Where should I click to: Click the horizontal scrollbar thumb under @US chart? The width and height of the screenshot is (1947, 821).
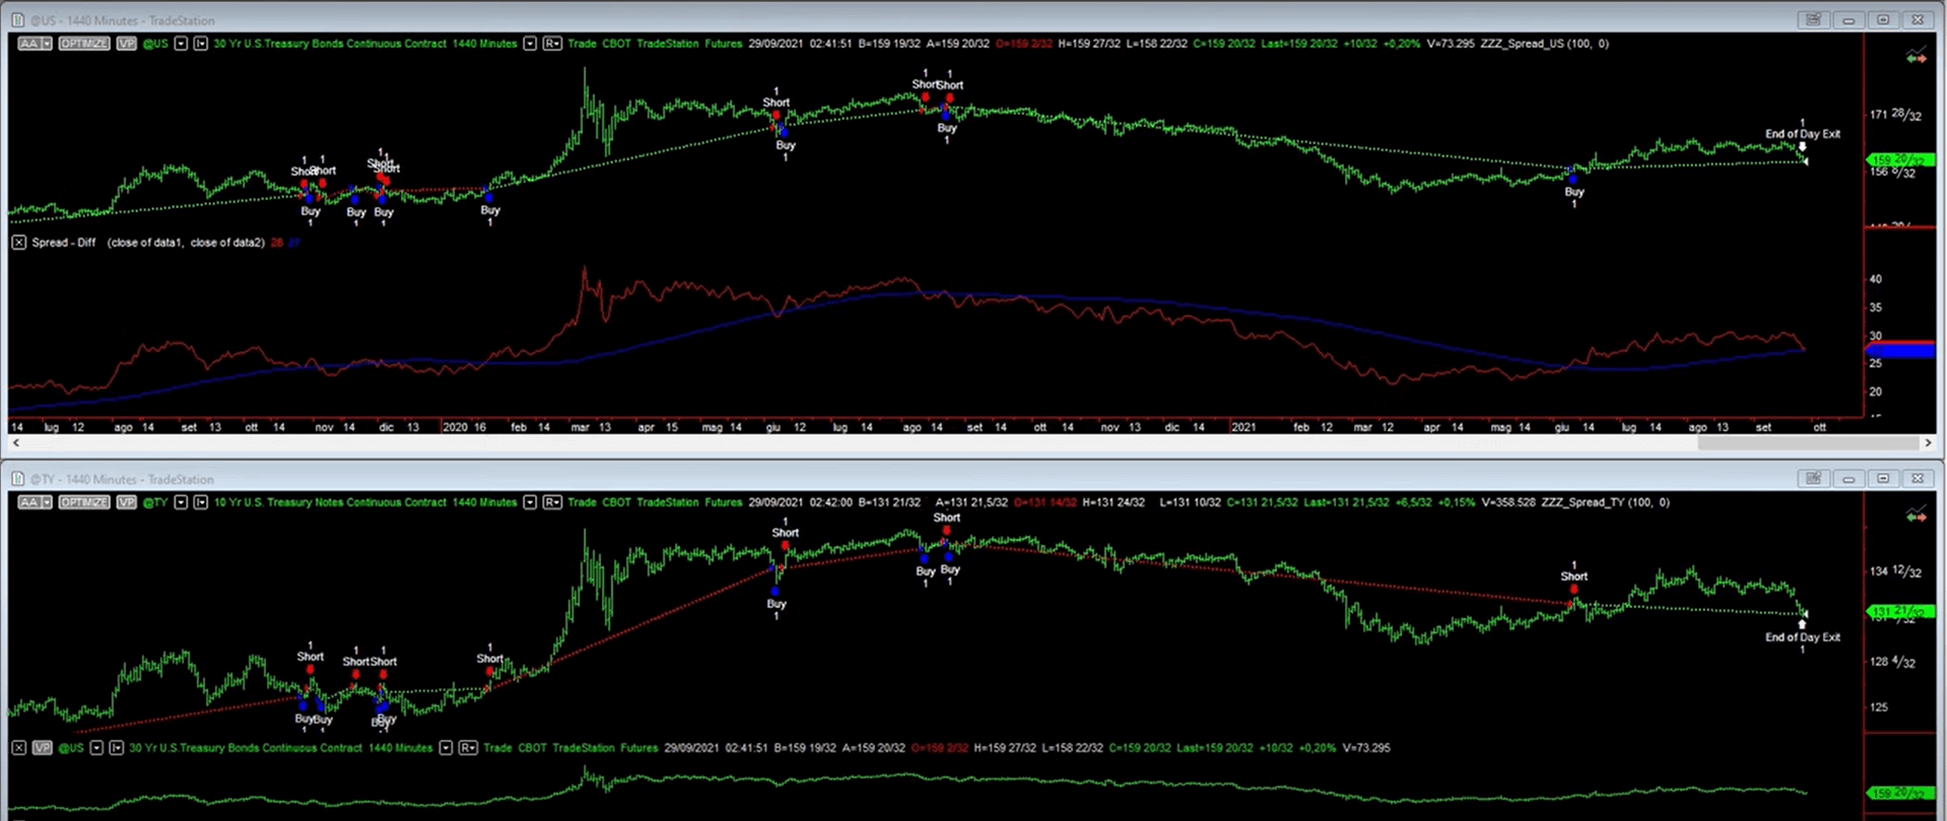click(1808, 443)
